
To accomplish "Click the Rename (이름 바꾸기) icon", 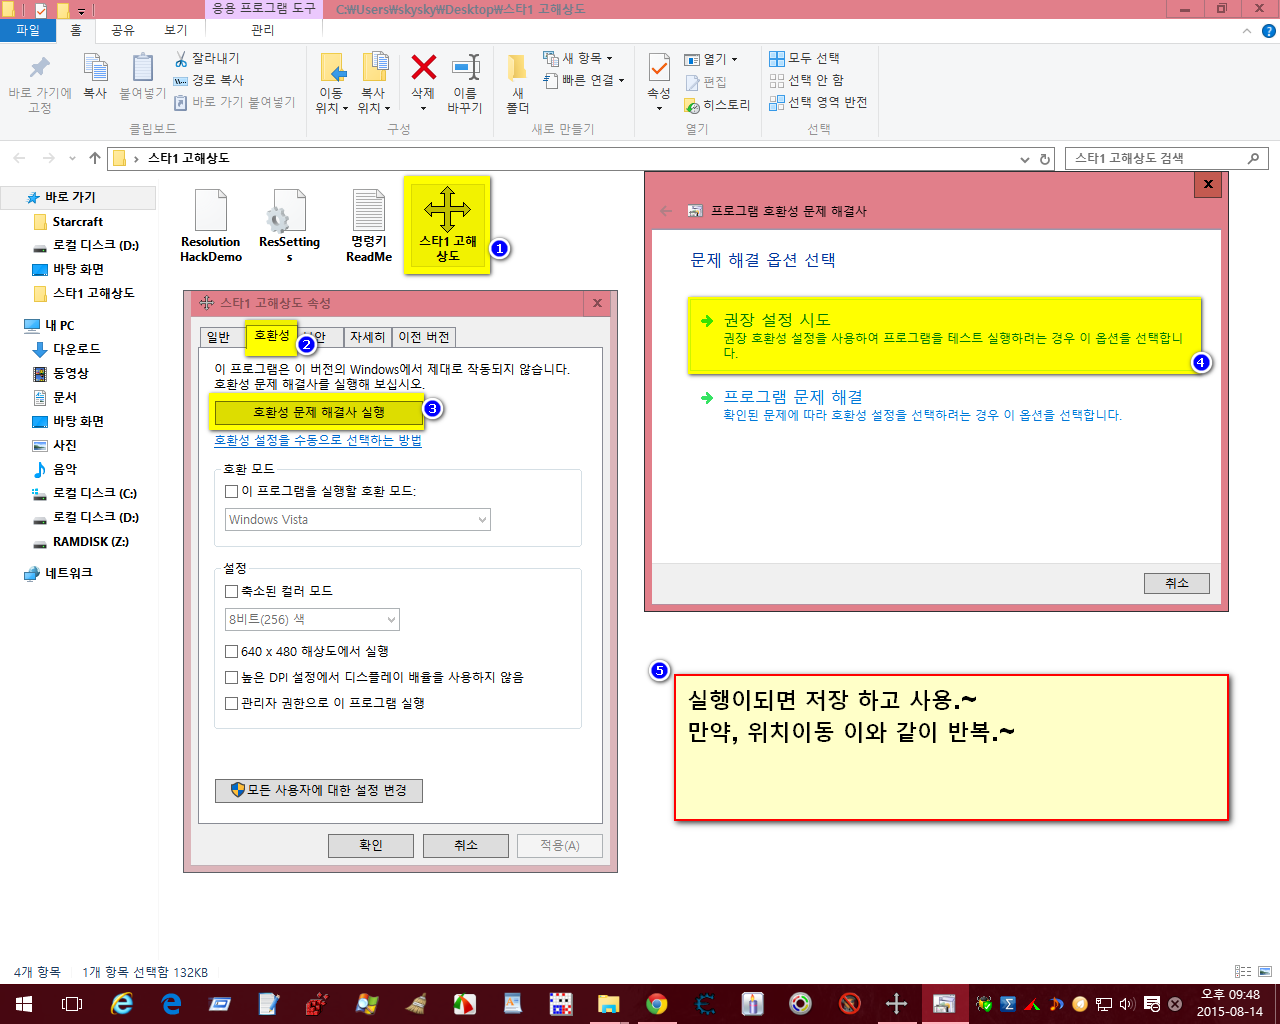I will [465, 82].
